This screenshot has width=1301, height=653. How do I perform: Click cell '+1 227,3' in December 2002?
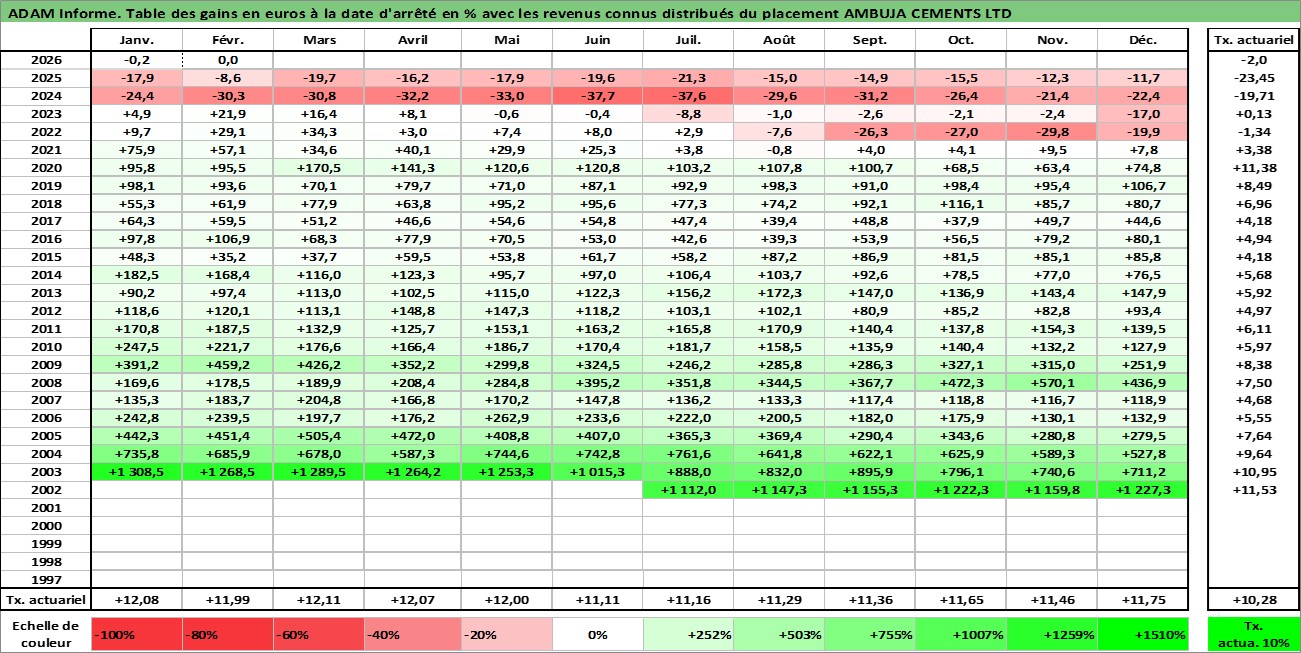click(x=1143, y=490)
